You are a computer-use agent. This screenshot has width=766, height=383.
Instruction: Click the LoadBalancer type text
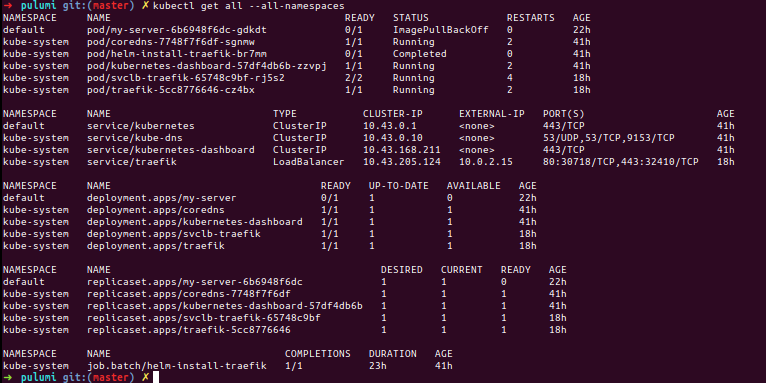(309, 162)
